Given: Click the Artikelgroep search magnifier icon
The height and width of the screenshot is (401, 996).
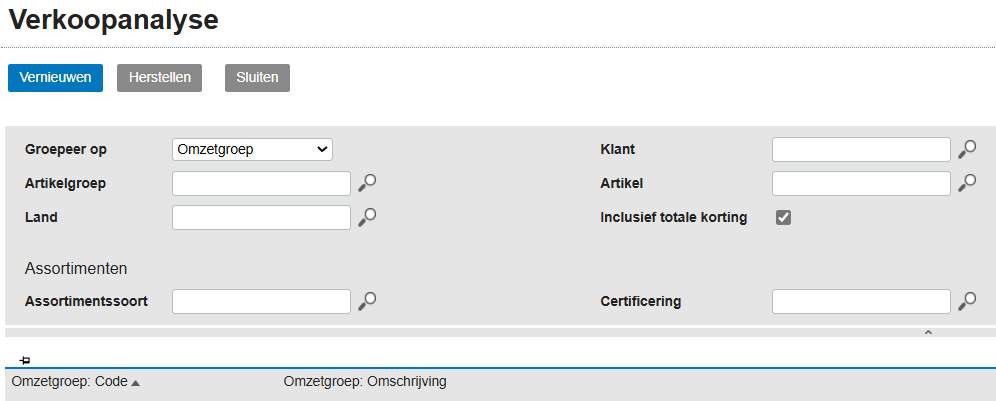Looking at the screenshot, I should coord(367,183).
